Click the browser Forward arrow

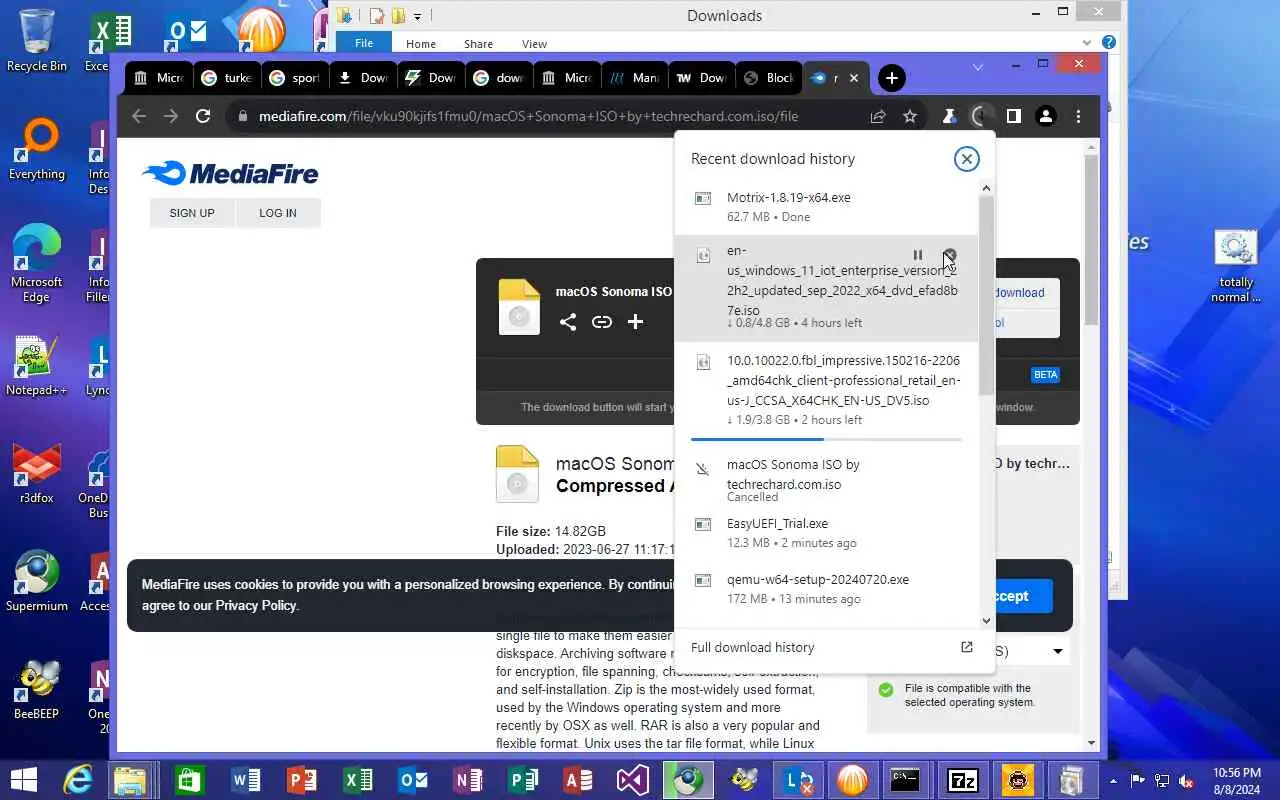[x=171, y=116]
